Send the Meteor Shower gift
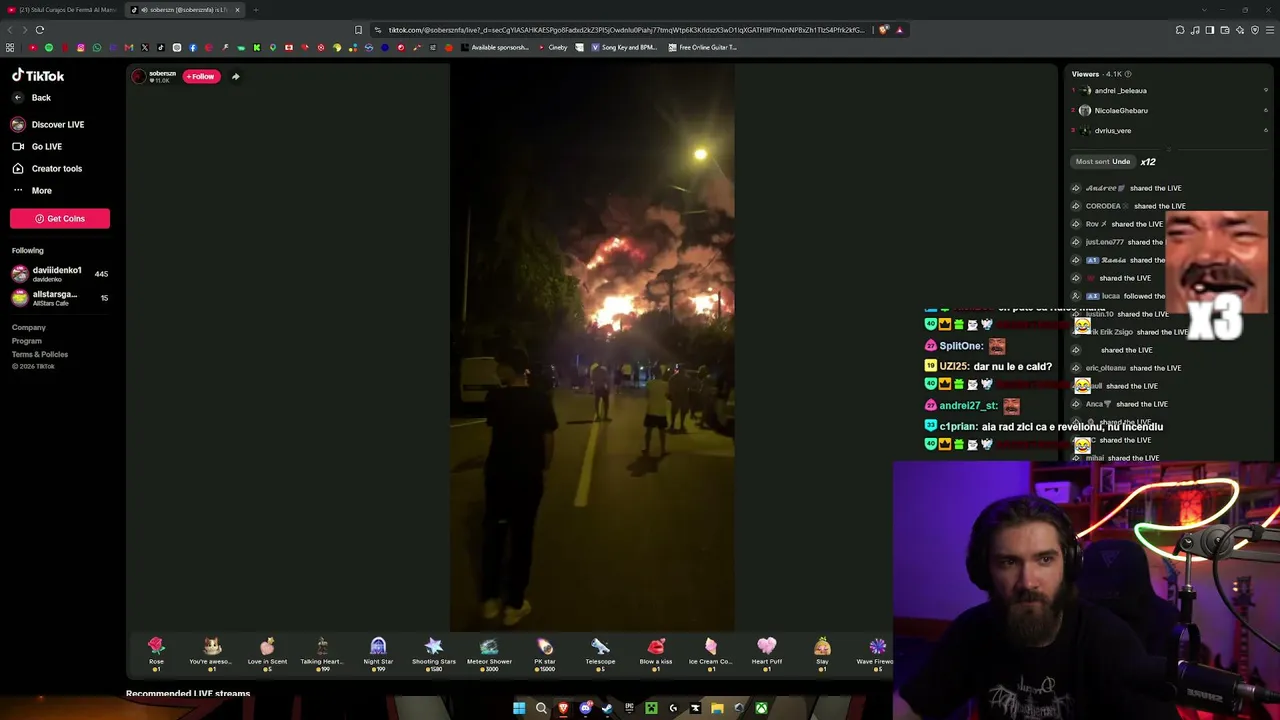Screen dimensions: 1280x720 (489, 653)
